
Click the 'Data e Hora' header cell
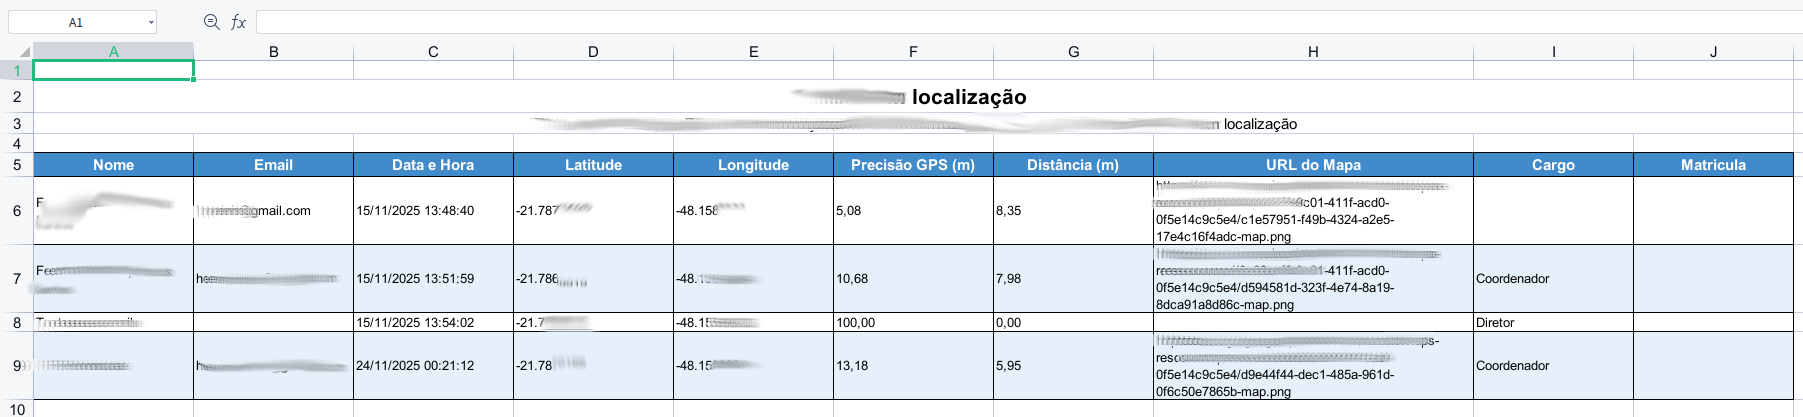coord(433,164)
